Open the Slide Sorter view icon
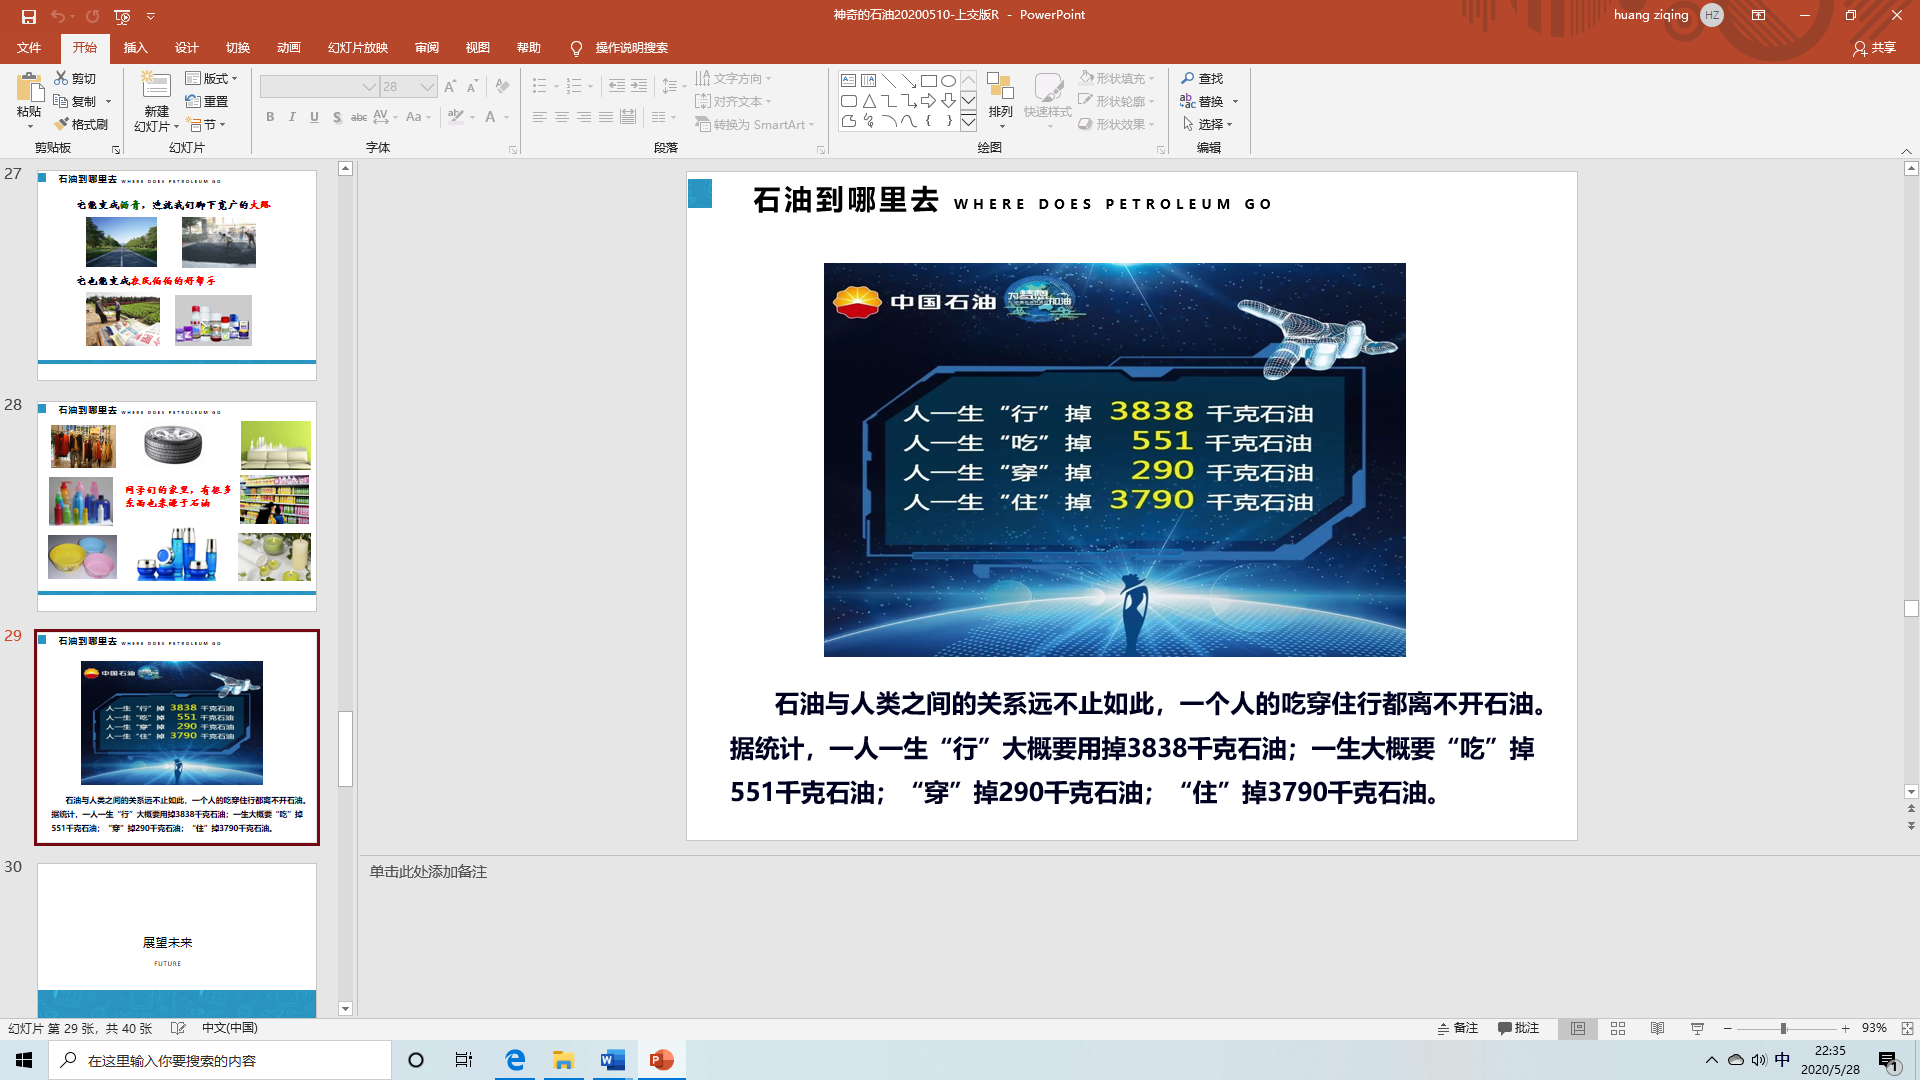 tap(1618, 1028)
